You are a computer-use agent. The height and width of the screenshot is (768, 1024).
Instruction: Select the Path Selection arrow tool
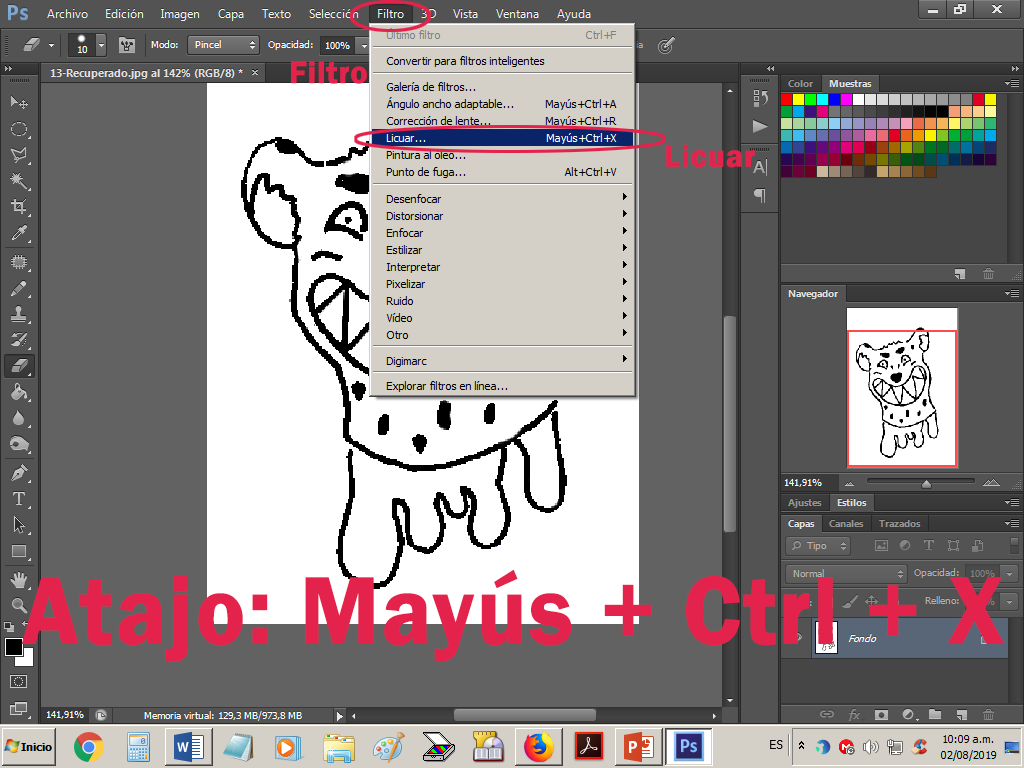coord(19,525)
